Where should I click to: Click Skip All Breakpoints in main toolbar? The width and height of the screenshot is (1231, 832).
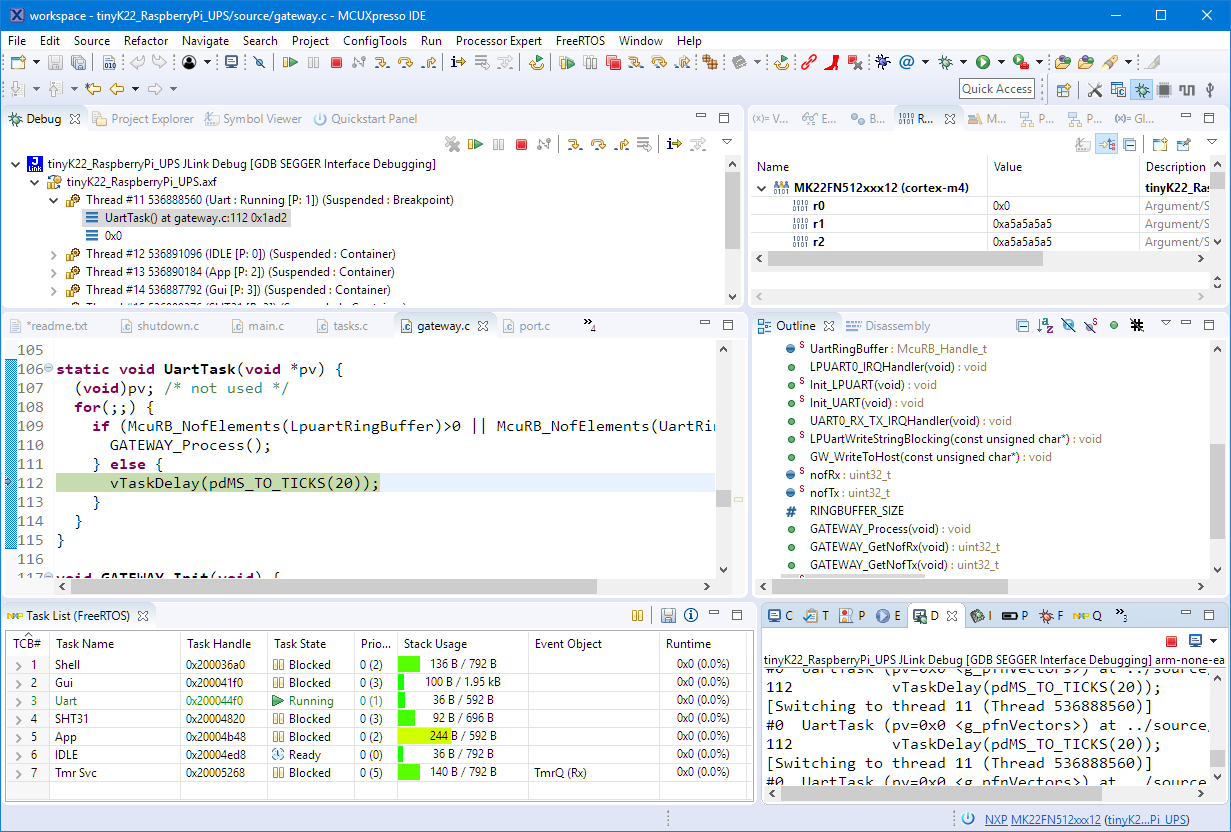tap(259, 63)
